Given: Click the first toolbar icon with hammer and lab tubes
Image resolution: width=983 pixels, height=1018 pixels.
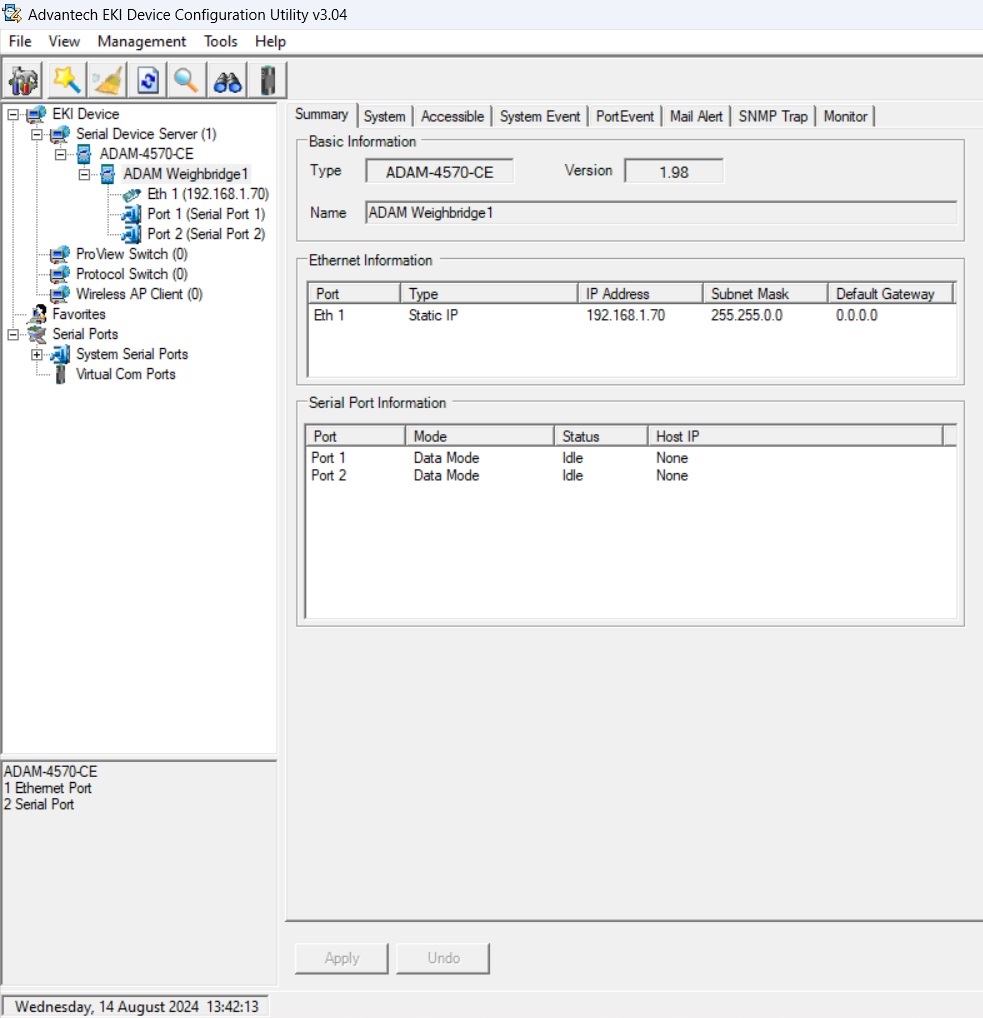Looking at the screenshot, I should tap(23, 81).
